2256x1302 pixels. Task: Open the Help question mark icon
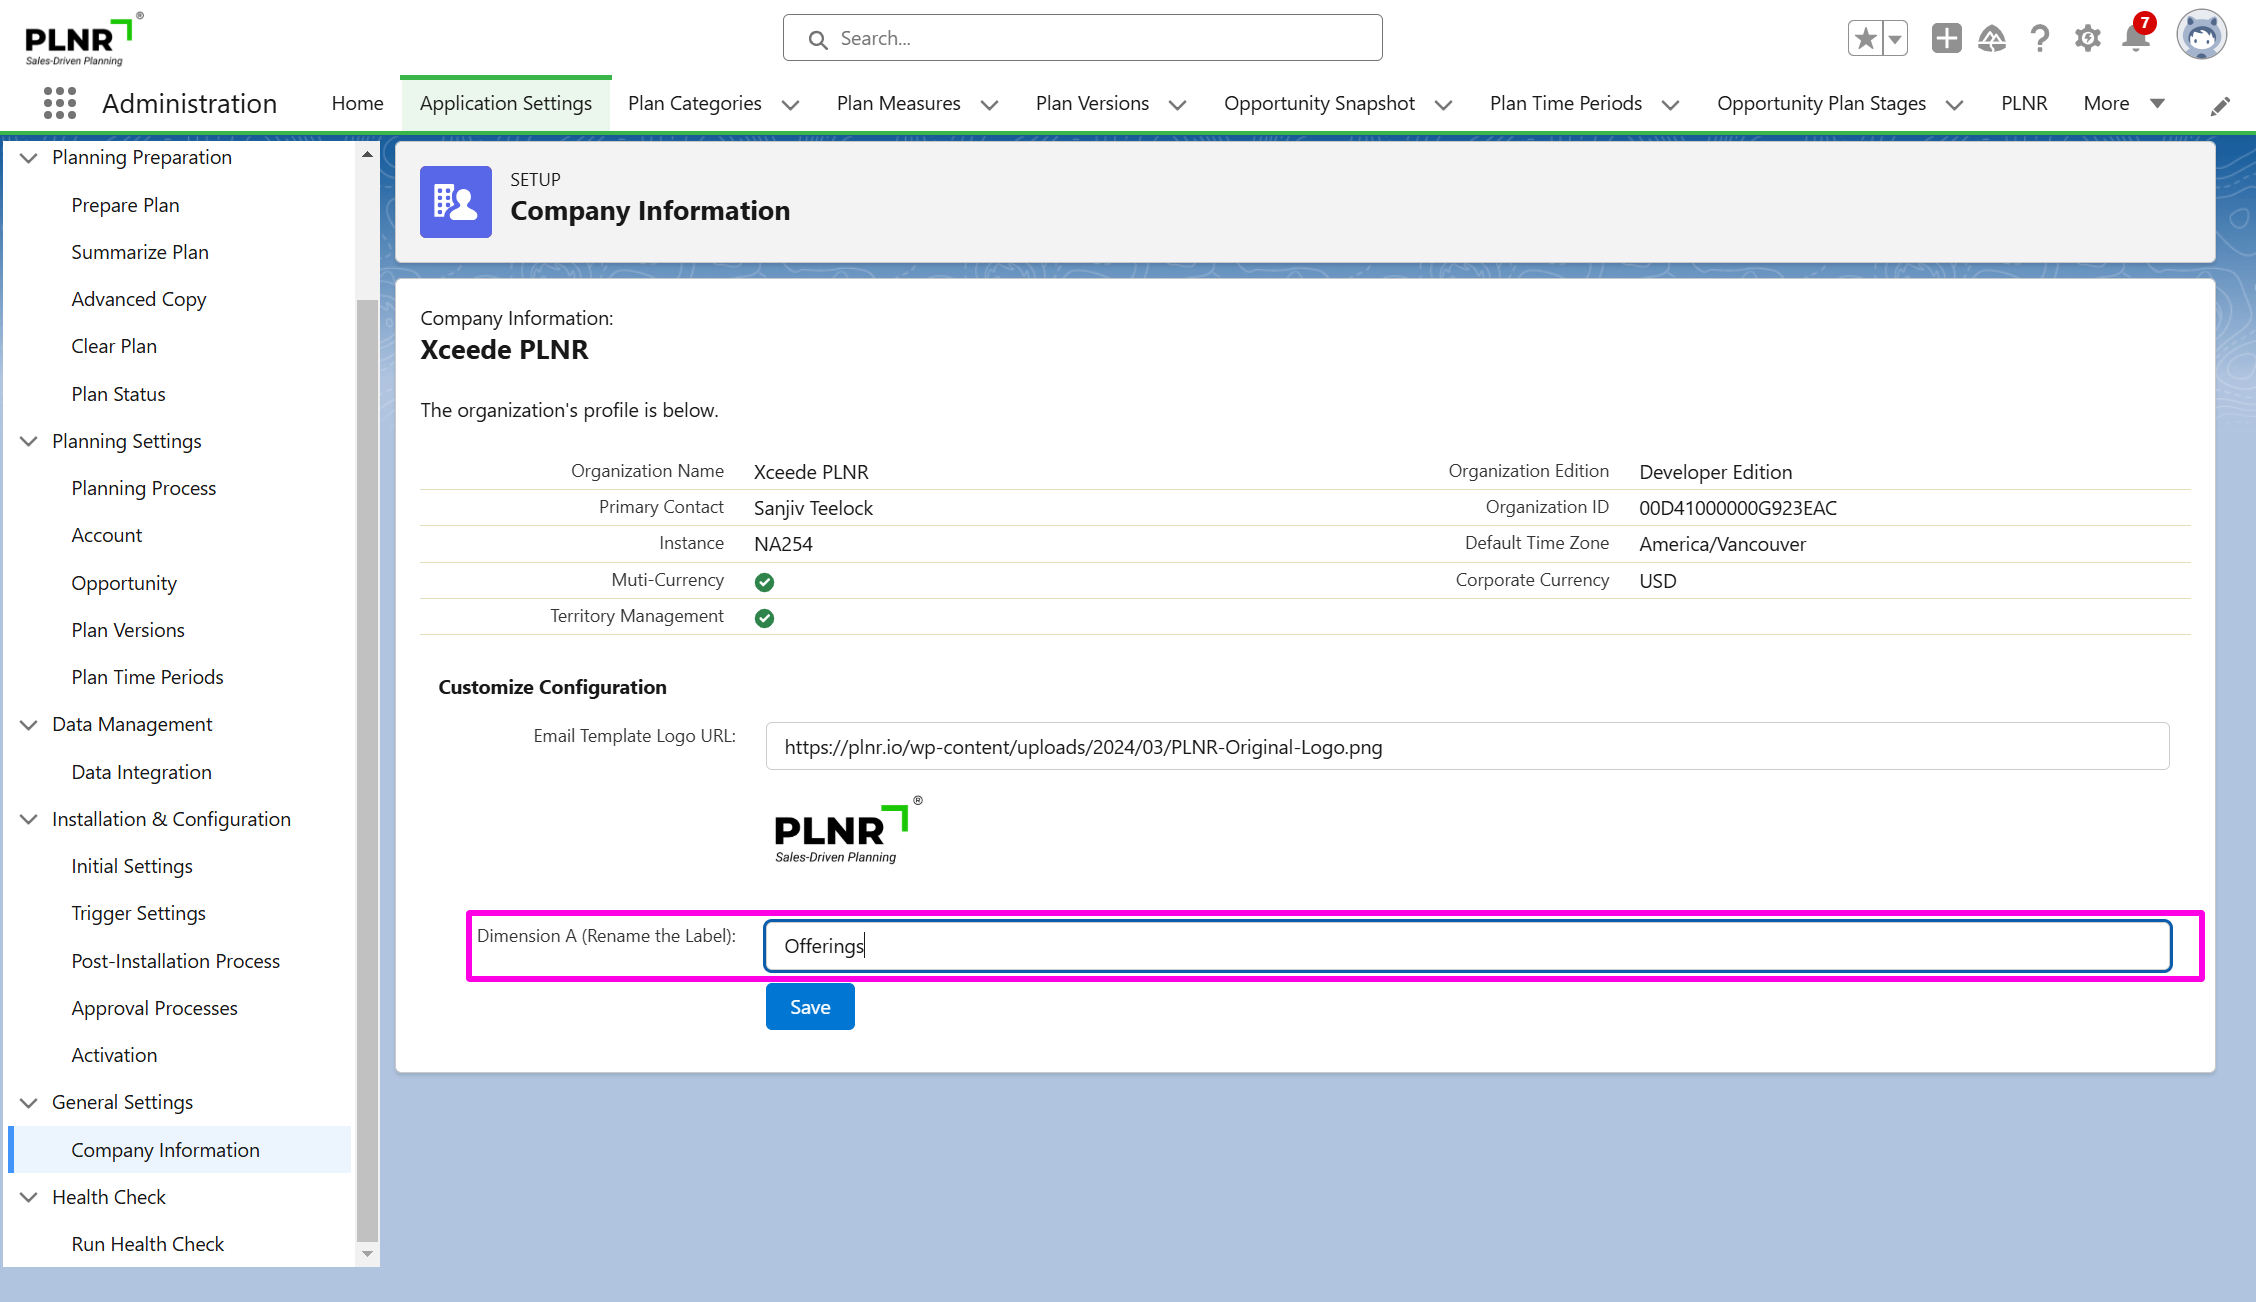pos(2039,39)
